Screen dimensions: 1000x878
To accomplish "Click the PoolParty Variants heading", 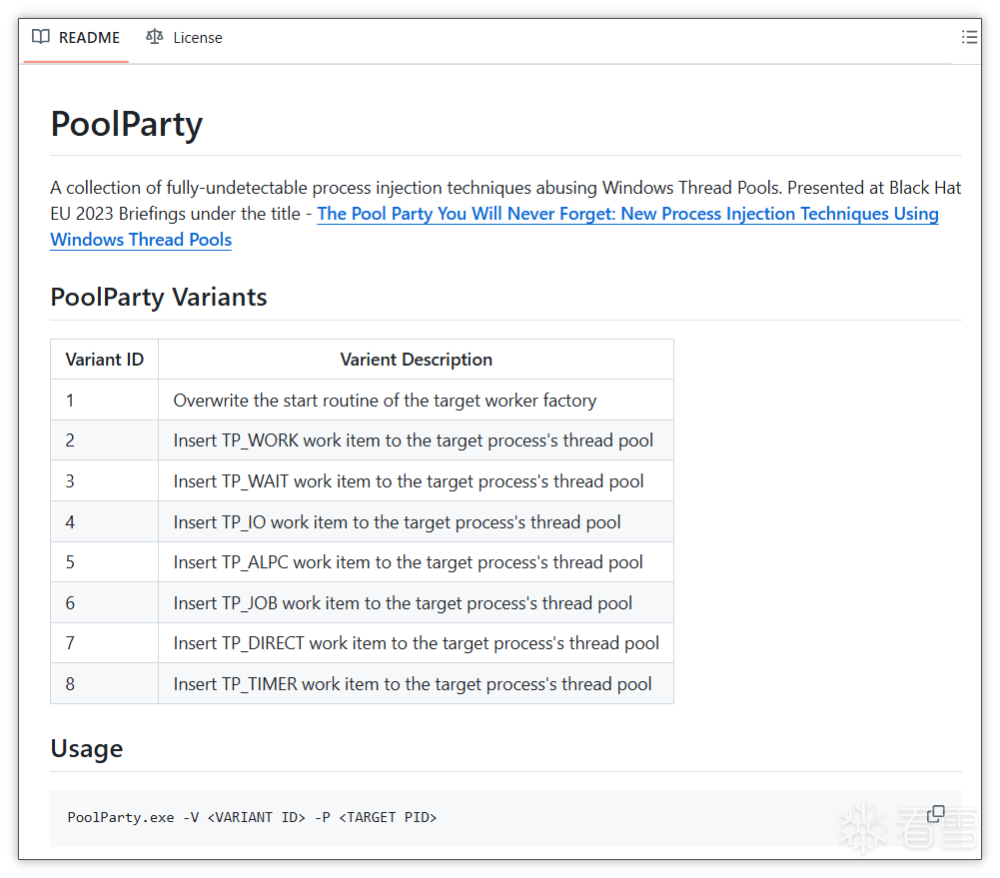I will pyautogui.click(x=159, y=297).
